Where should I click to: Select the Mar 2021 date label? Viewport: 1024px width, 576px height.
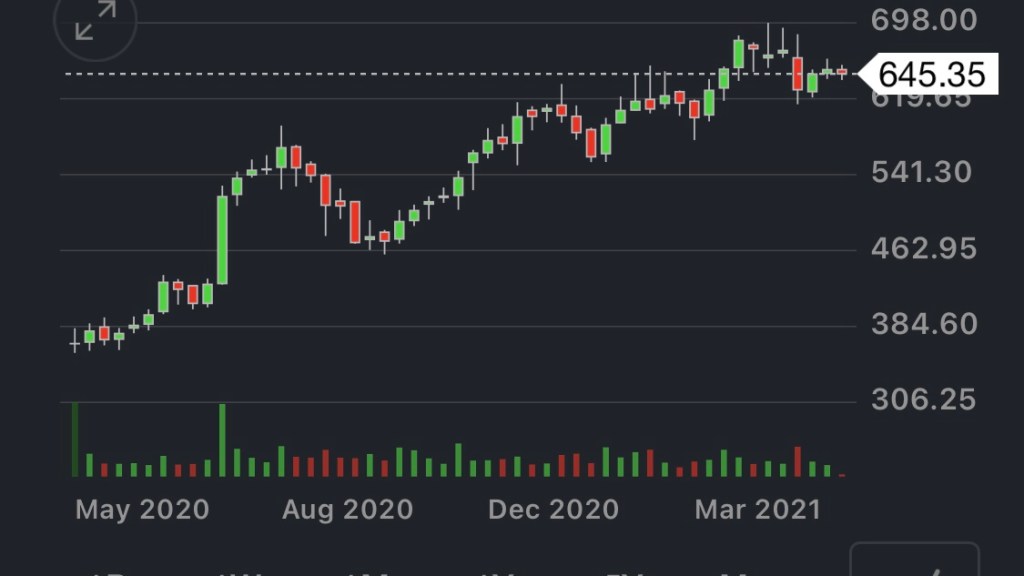(758, 510)
